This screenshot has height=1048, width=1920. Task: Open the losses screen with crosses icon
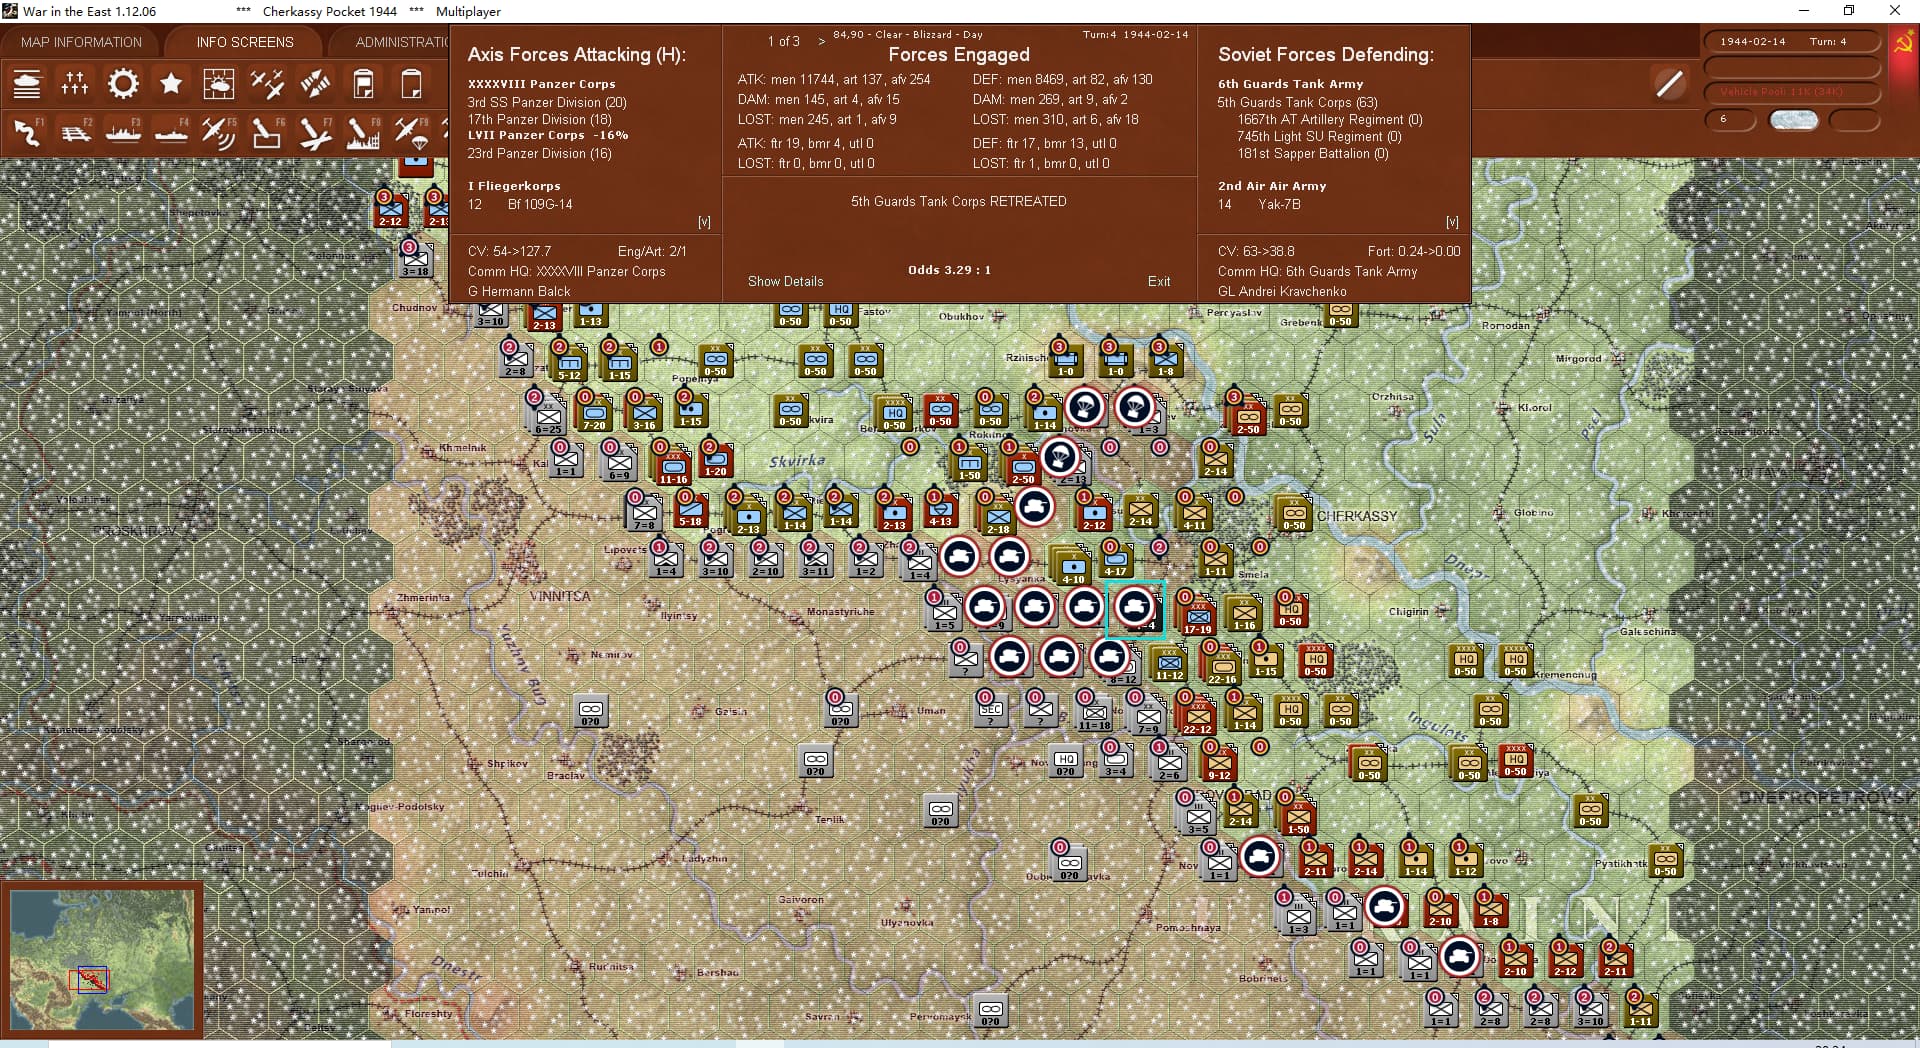point(75,84)
